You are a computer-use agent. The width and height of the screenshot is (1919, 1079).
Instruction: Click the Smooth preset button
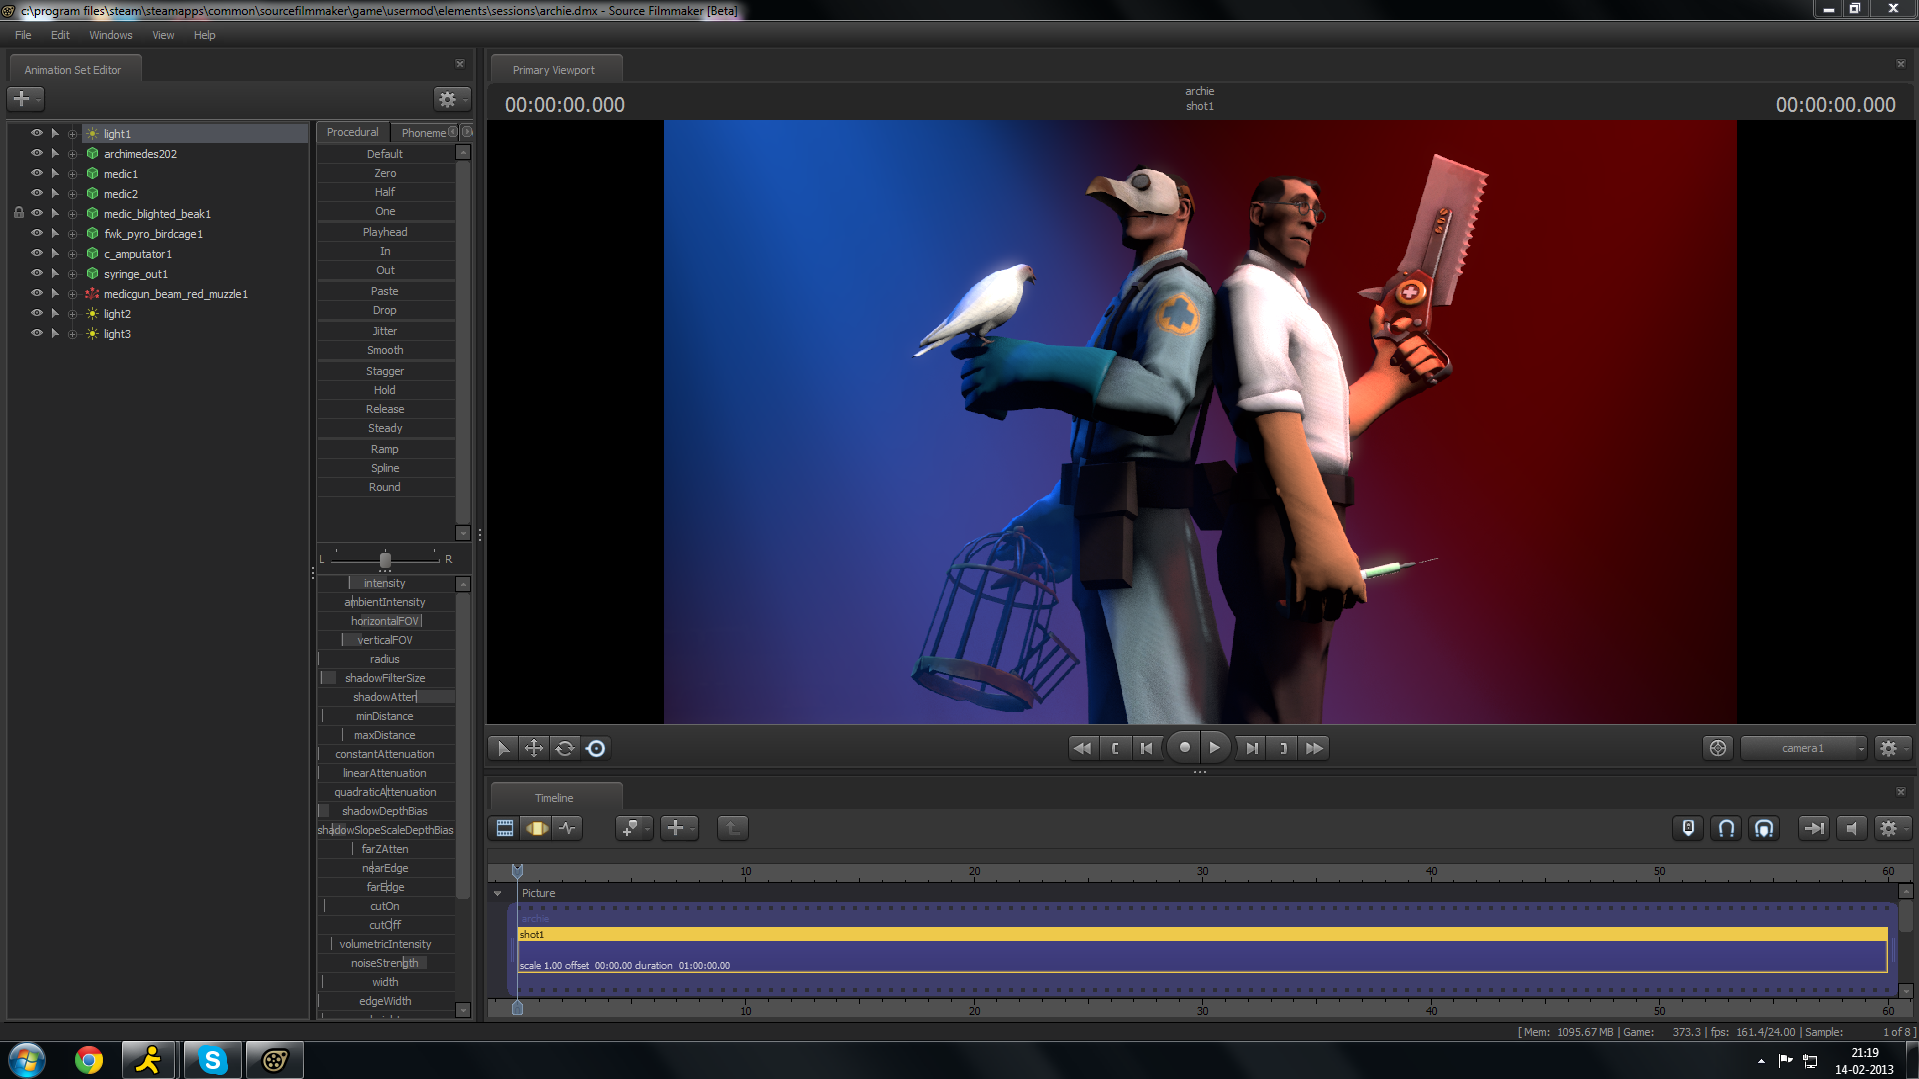point(385,350)
